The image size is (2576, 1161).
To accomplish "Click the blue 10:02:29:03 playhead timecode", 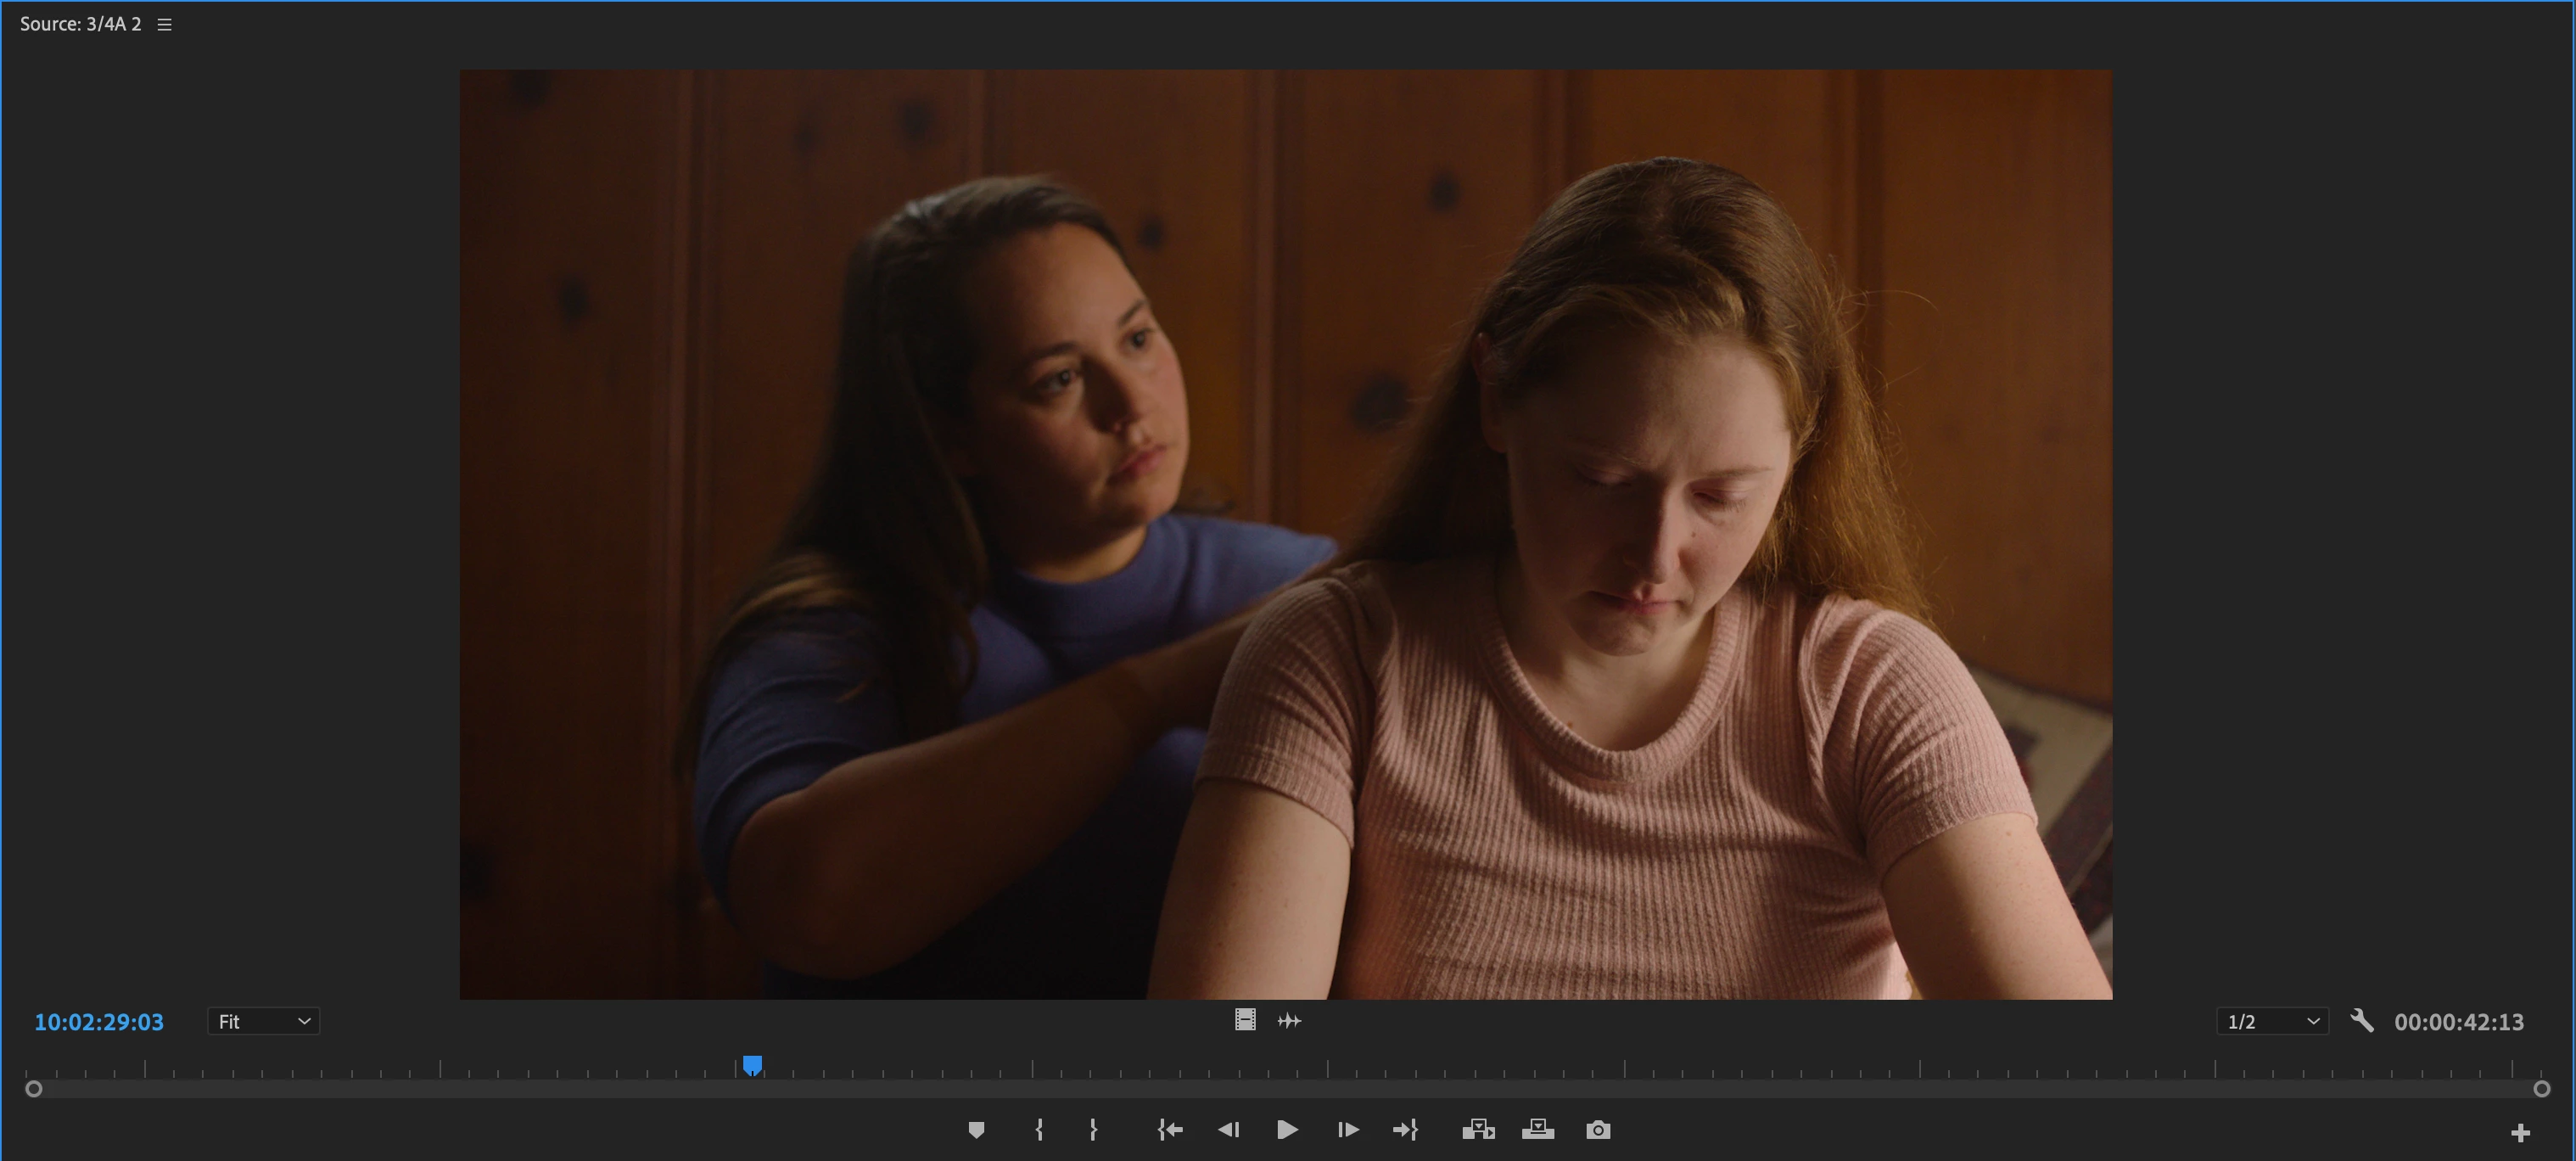I will (99, 1022).
